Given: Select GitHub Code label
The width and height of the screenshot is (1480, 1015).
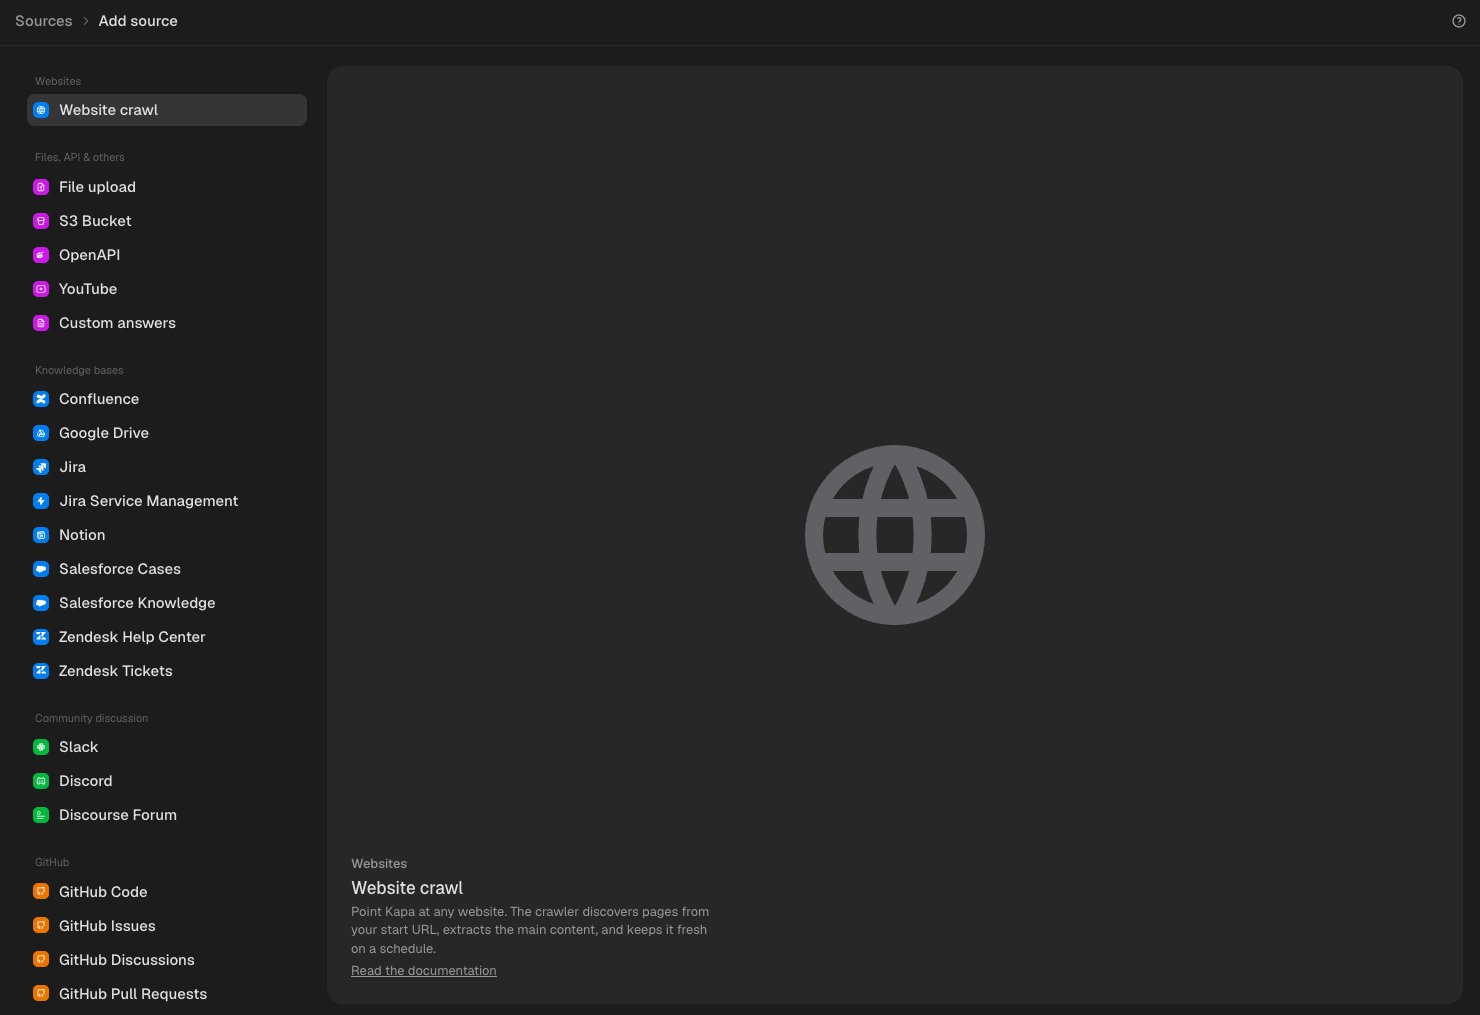Looking at the screenshot, I should coord(103,892).
